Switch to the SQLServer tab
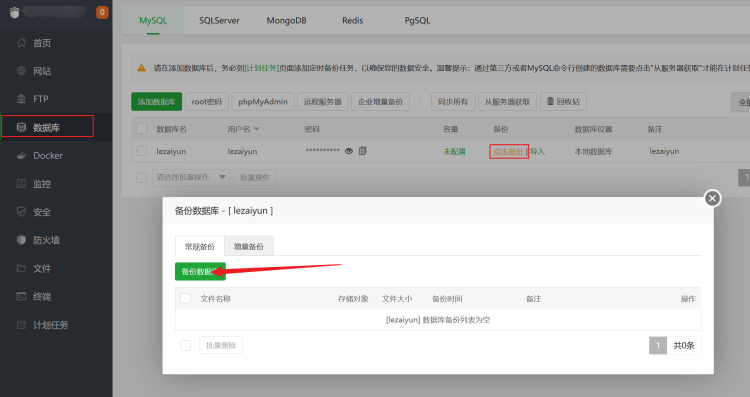The width and height of the screenshot is (750, 397). (x=219, y=21)
